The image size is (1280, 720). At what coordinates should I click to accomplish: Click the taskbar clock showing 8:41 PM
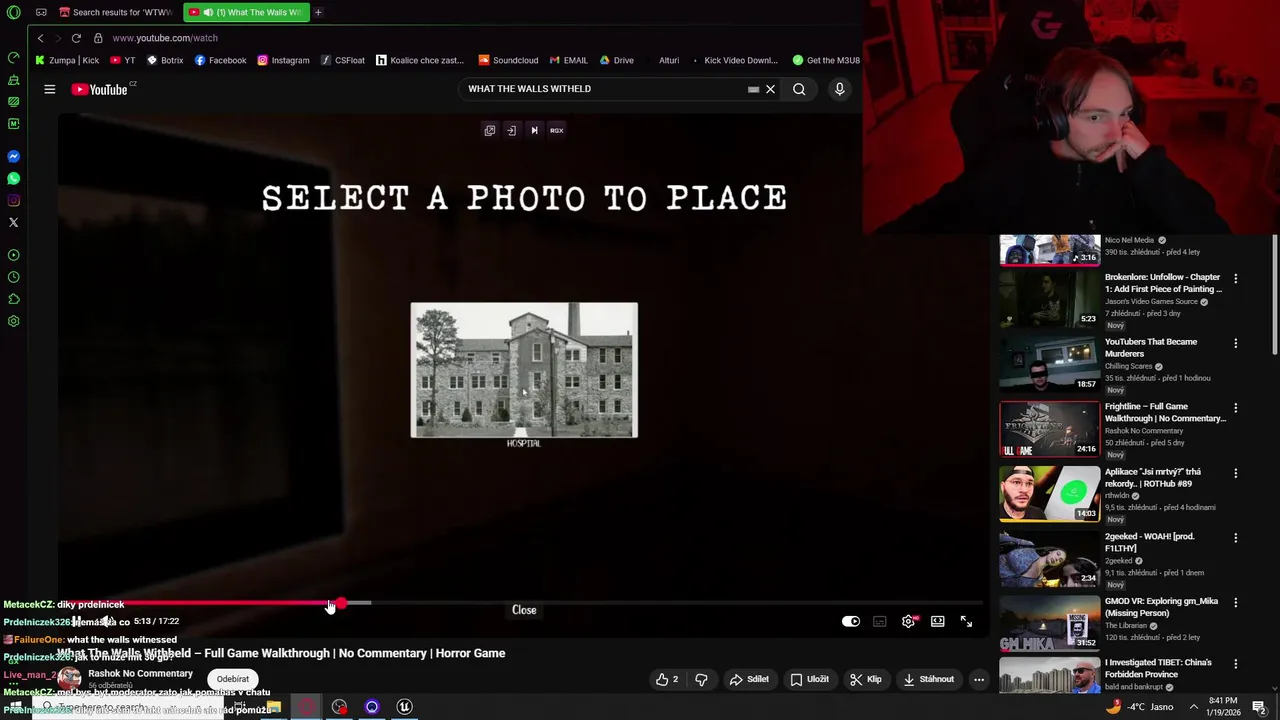(x=1225, y=707)
